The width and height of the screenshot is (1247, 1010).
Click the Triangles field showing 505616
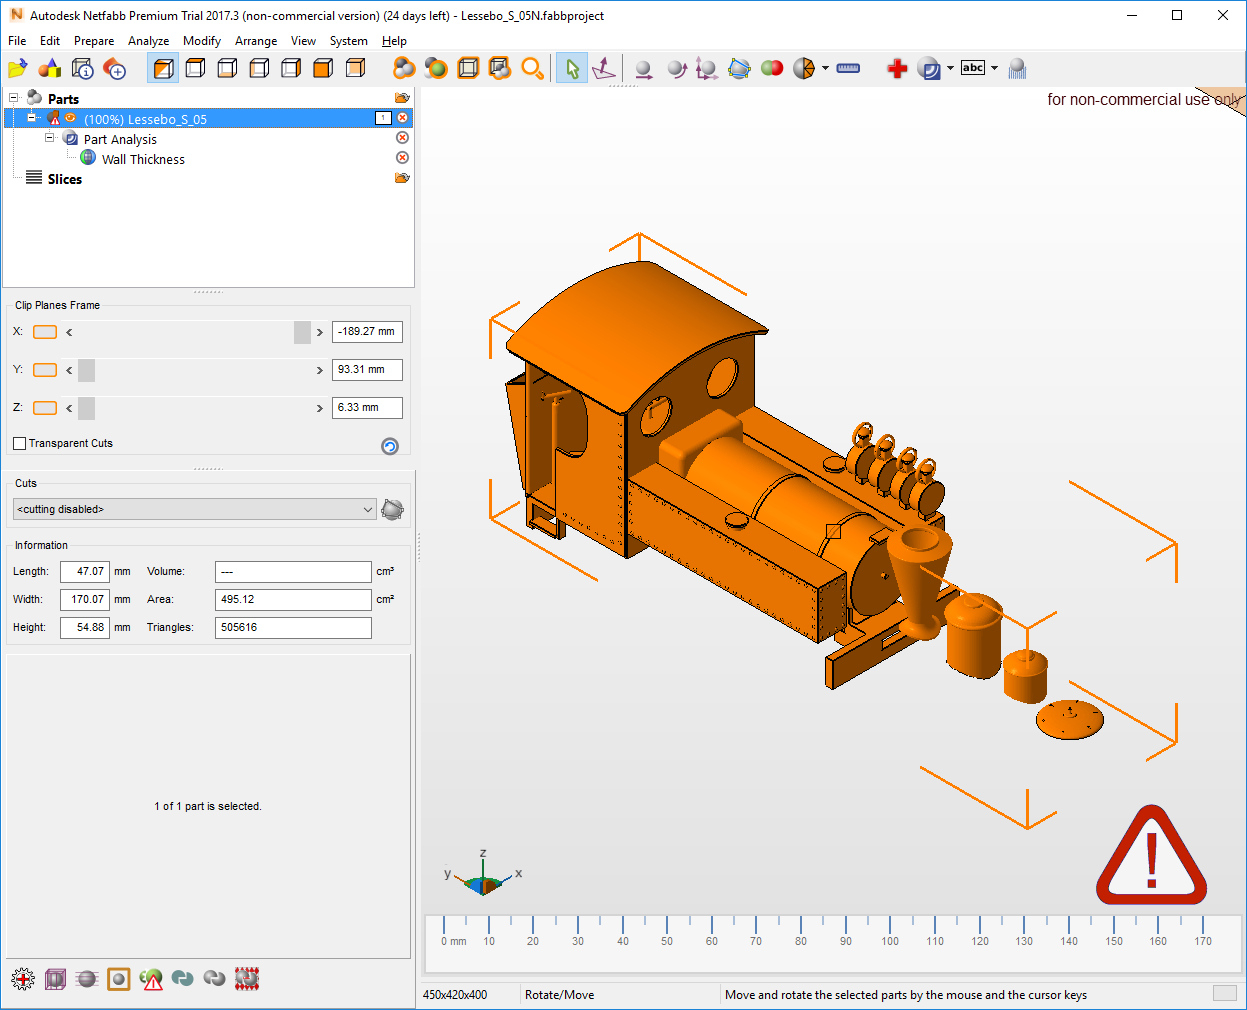tap(293, 627)
